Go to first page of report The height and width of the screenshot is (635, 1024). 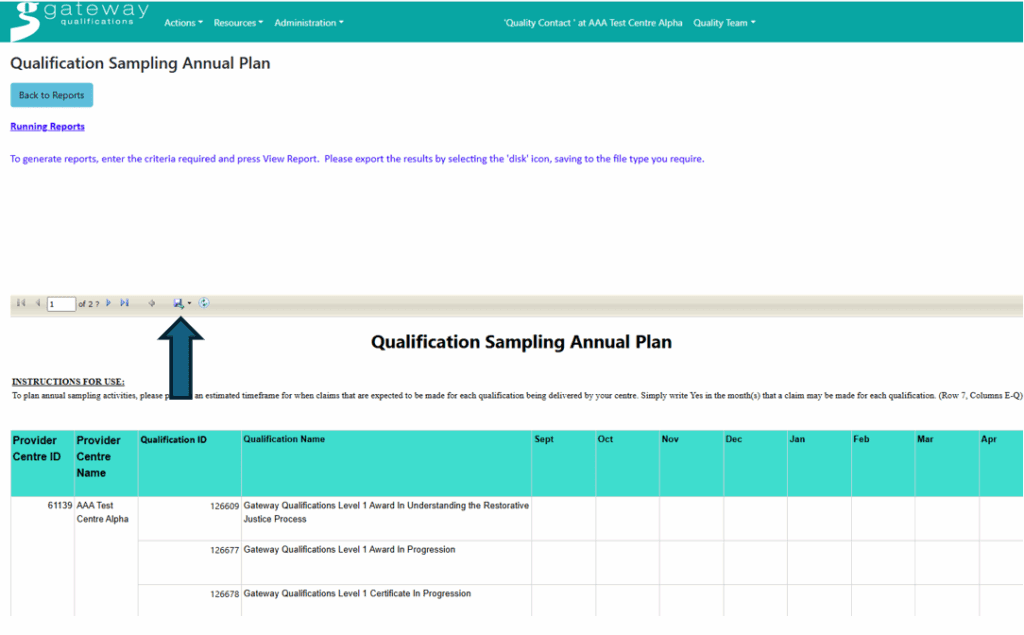point(21,303)
